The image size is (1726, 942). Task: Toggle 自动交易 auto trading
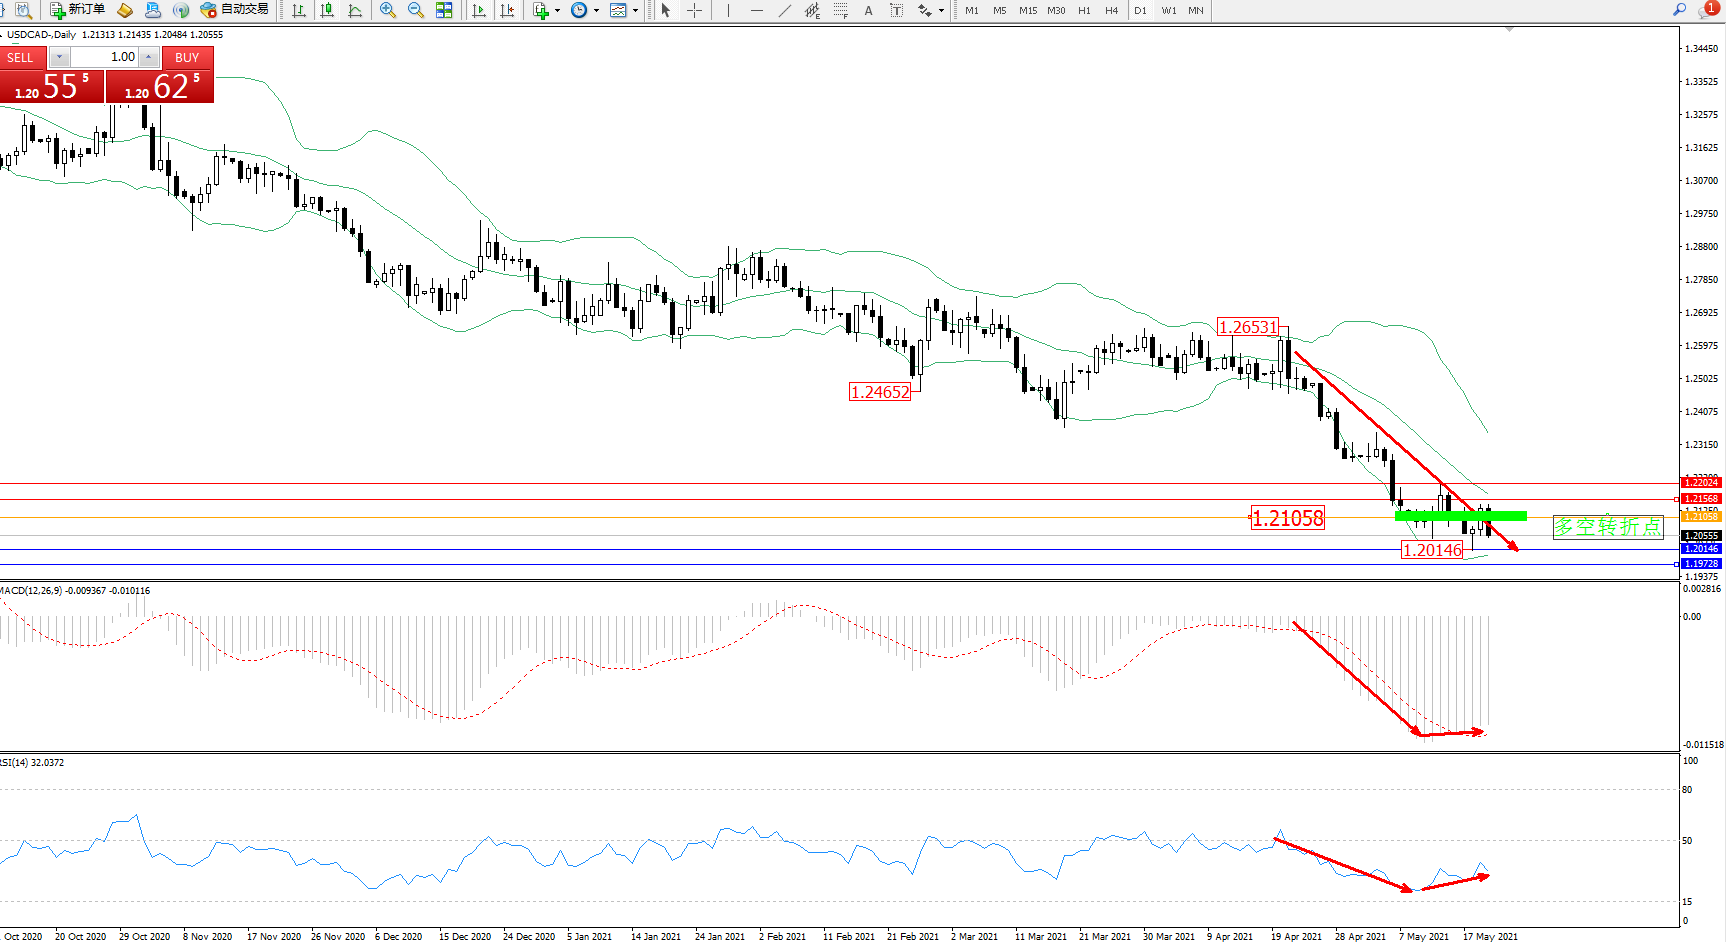[235, 10]
